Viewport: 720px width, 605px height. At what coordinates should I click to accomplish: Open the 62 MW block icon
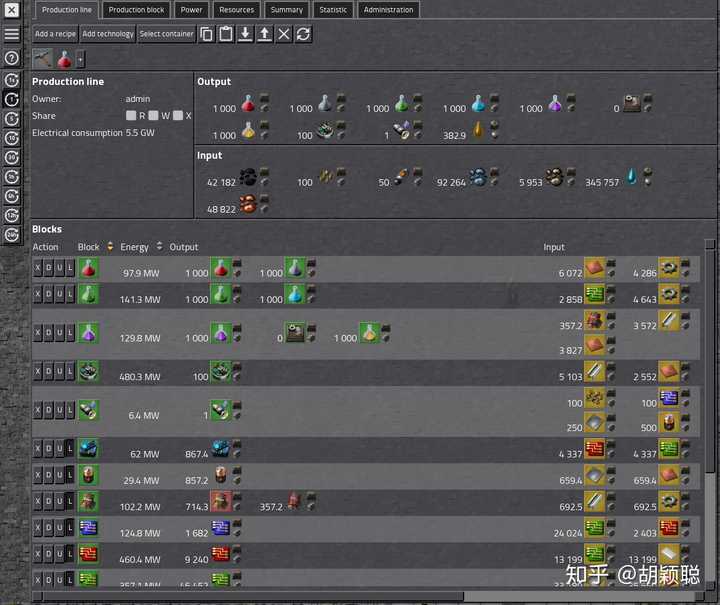click(x=88, y=449)
